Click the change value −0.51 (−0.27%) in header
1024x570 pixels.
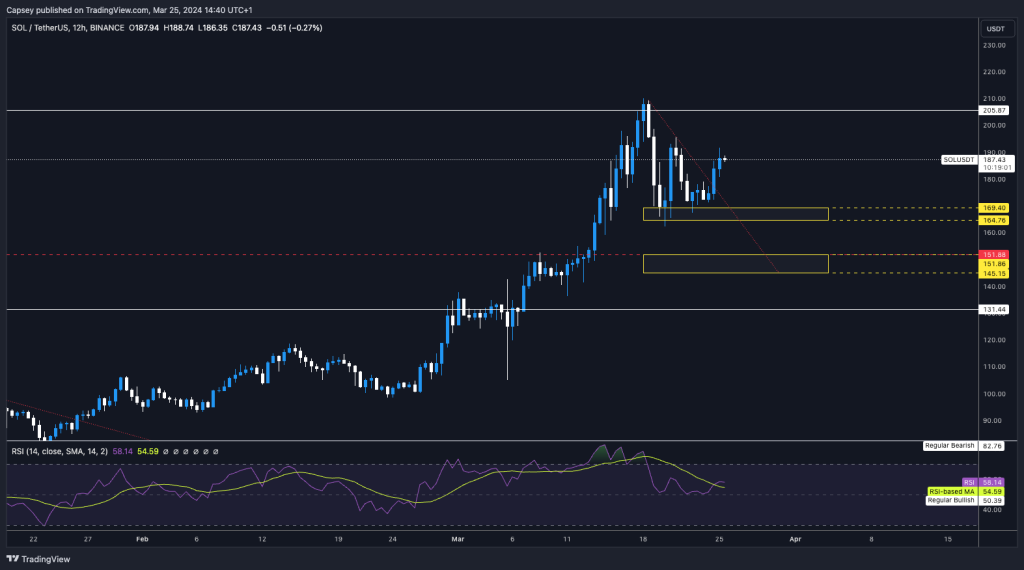click(x=294, y=28)
